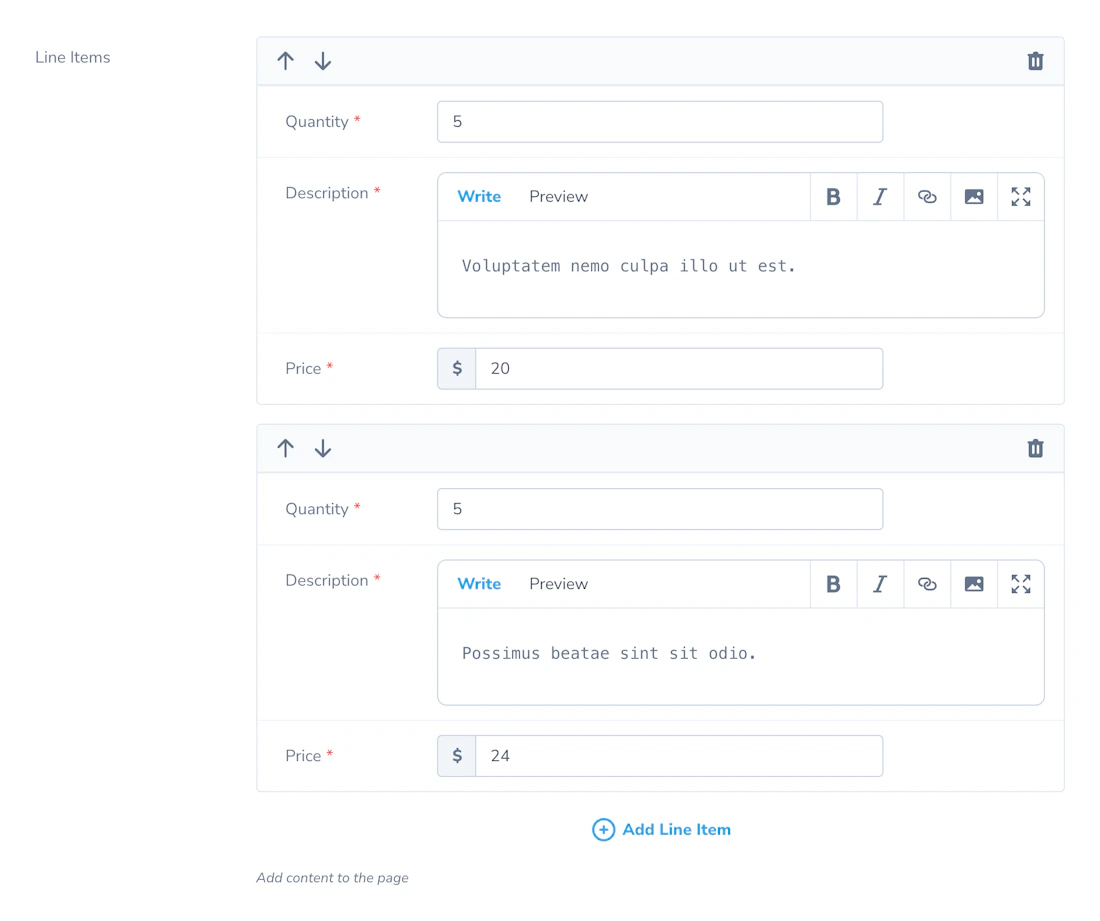The image size is (1100, 921).
Task: Switch to Preview tab in first description
Action: tap(558, 196)
